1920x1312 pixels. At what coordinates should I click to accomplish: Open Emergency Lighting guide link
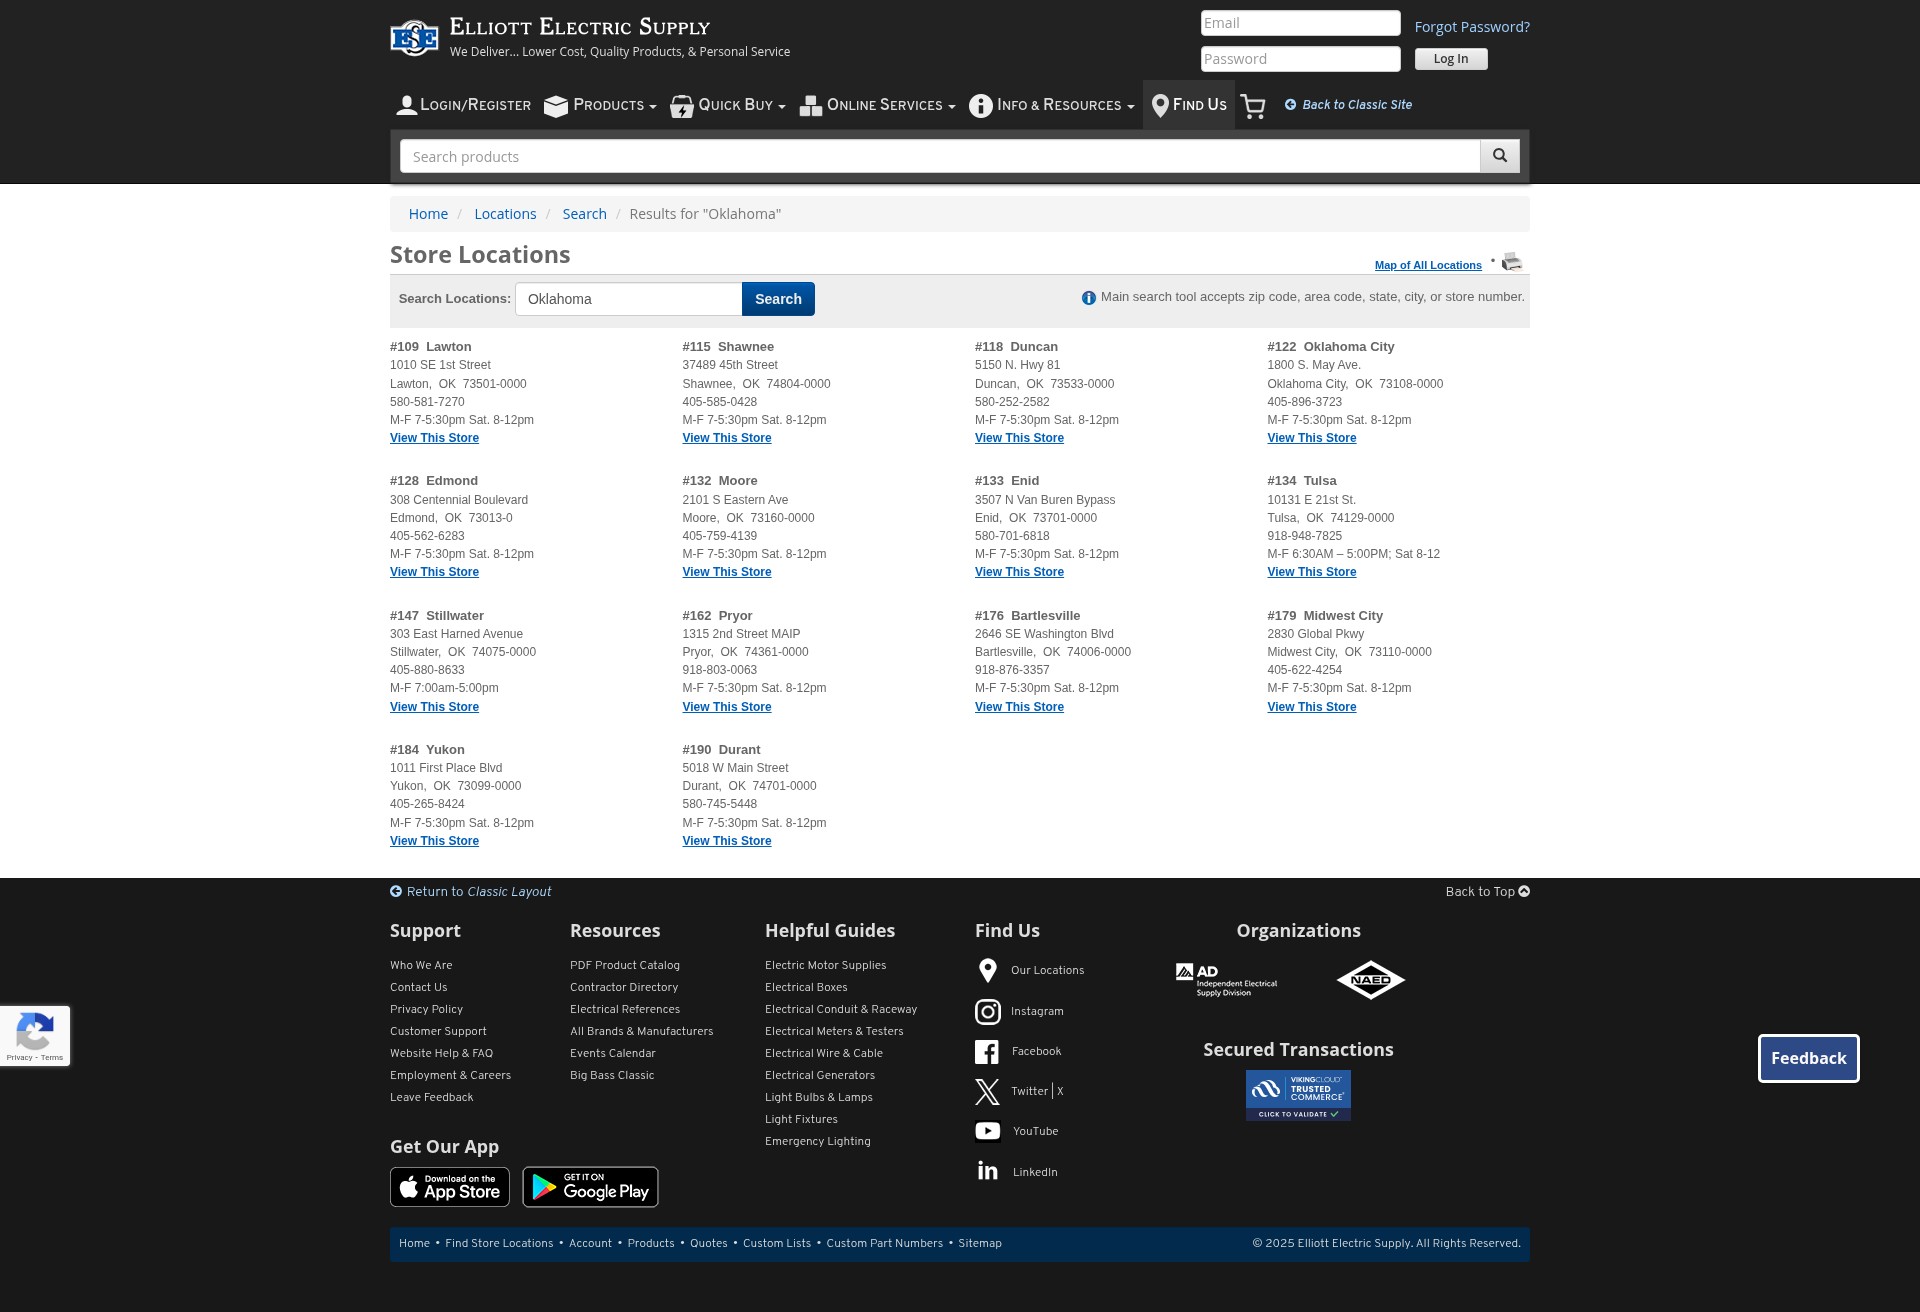[x=817, y=1141]
